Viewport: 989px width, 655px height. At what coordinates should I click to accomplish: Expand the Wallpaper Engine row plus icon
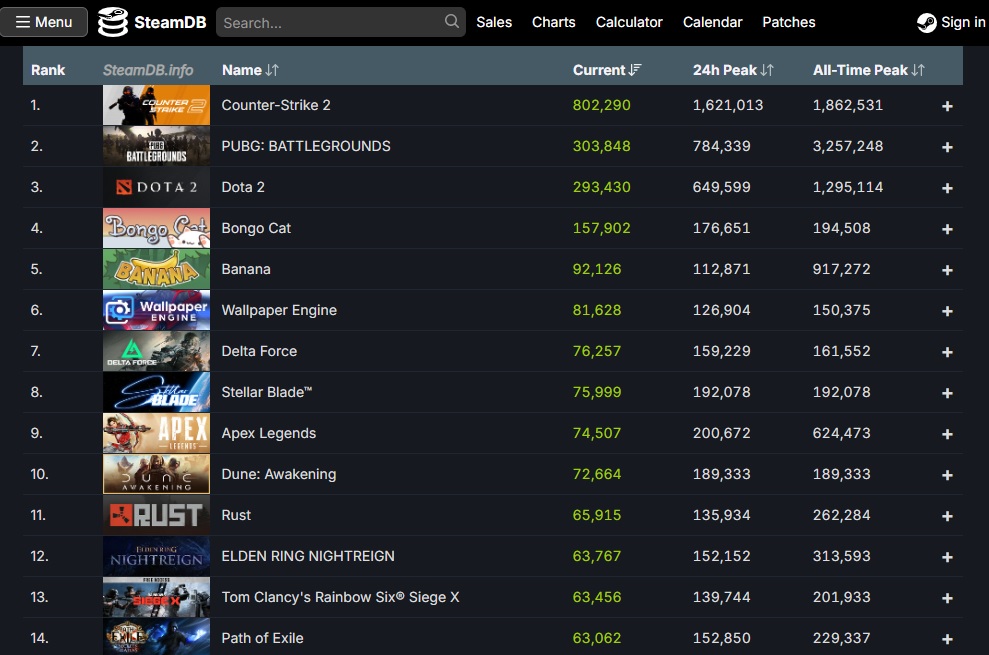point(947,311)
